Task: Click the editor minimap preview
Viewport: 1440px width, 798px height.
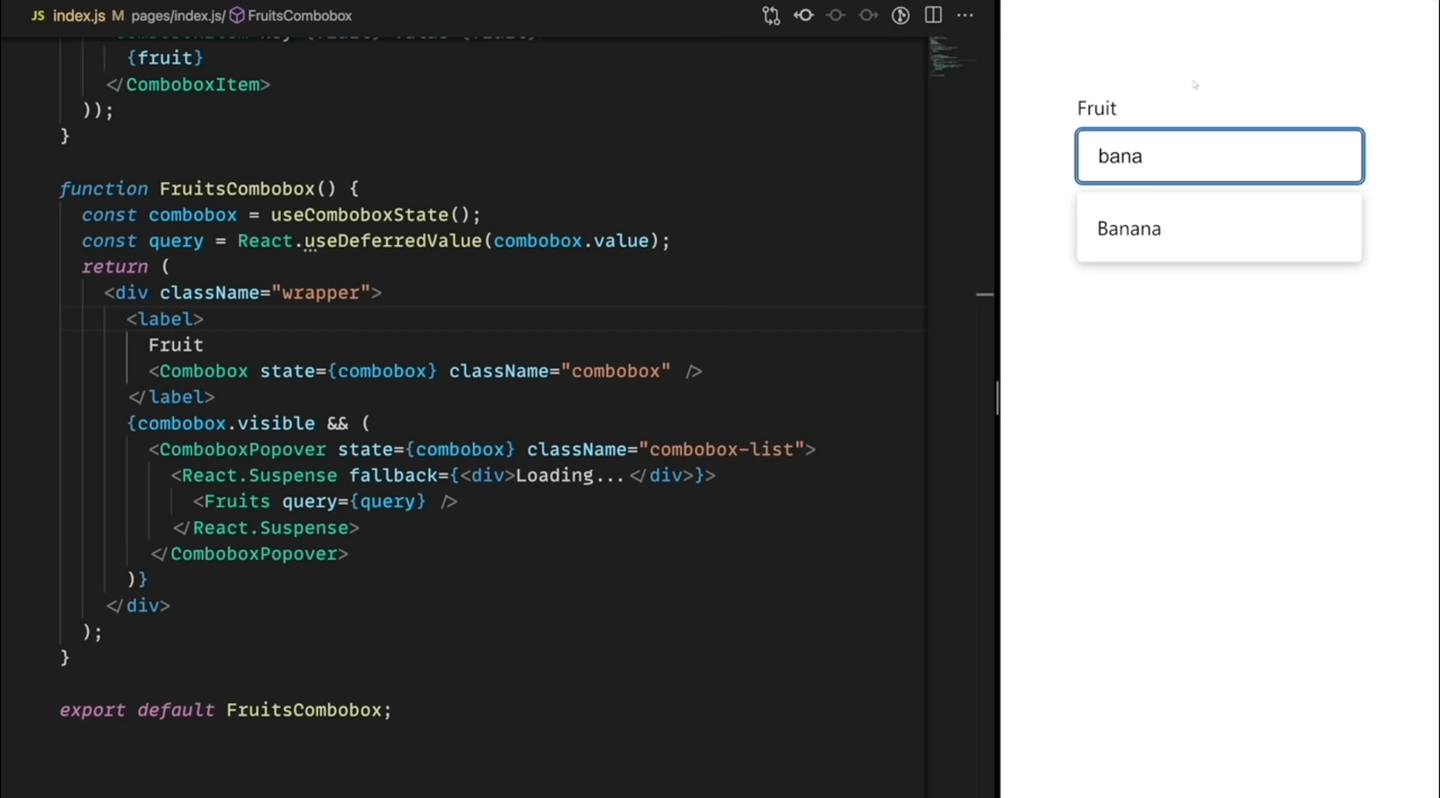Action: [x=948, y=60]
